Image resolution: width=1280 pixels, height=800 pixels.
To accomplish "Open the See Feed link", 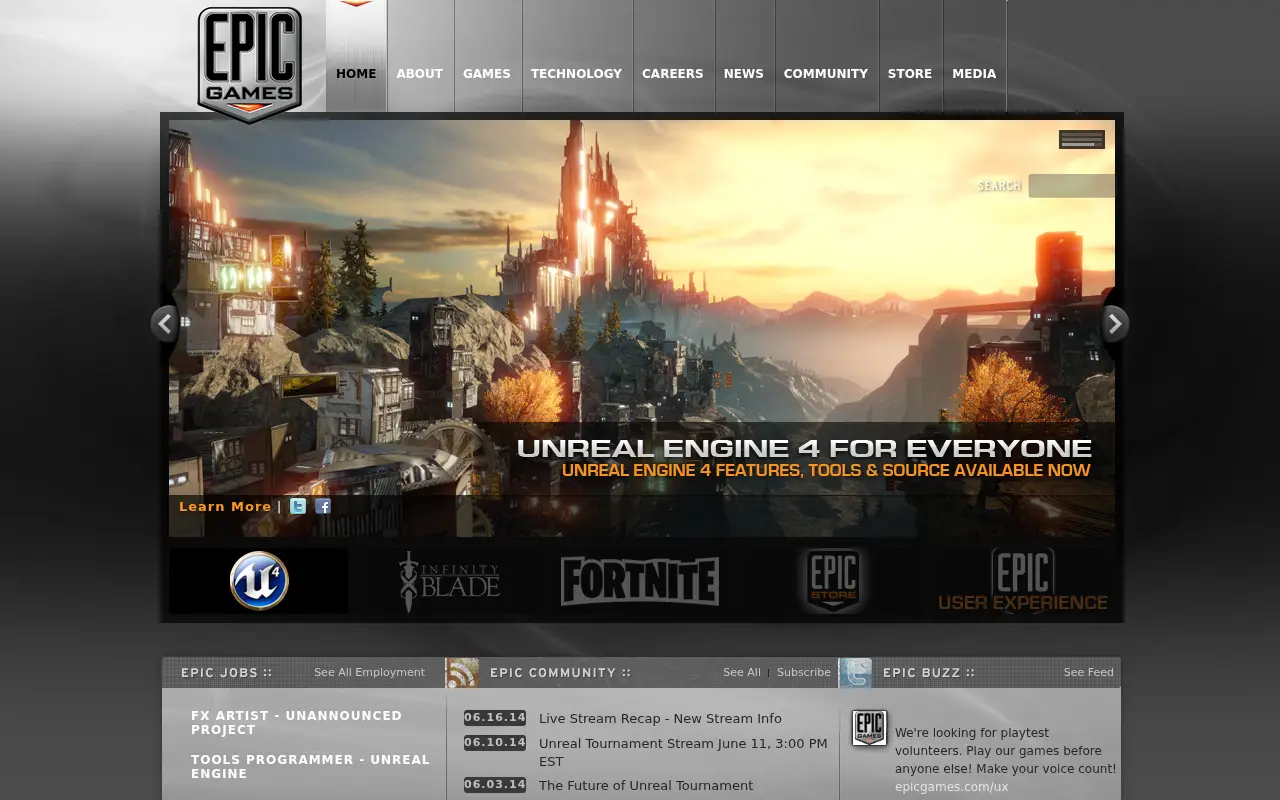I will 1089,673.
